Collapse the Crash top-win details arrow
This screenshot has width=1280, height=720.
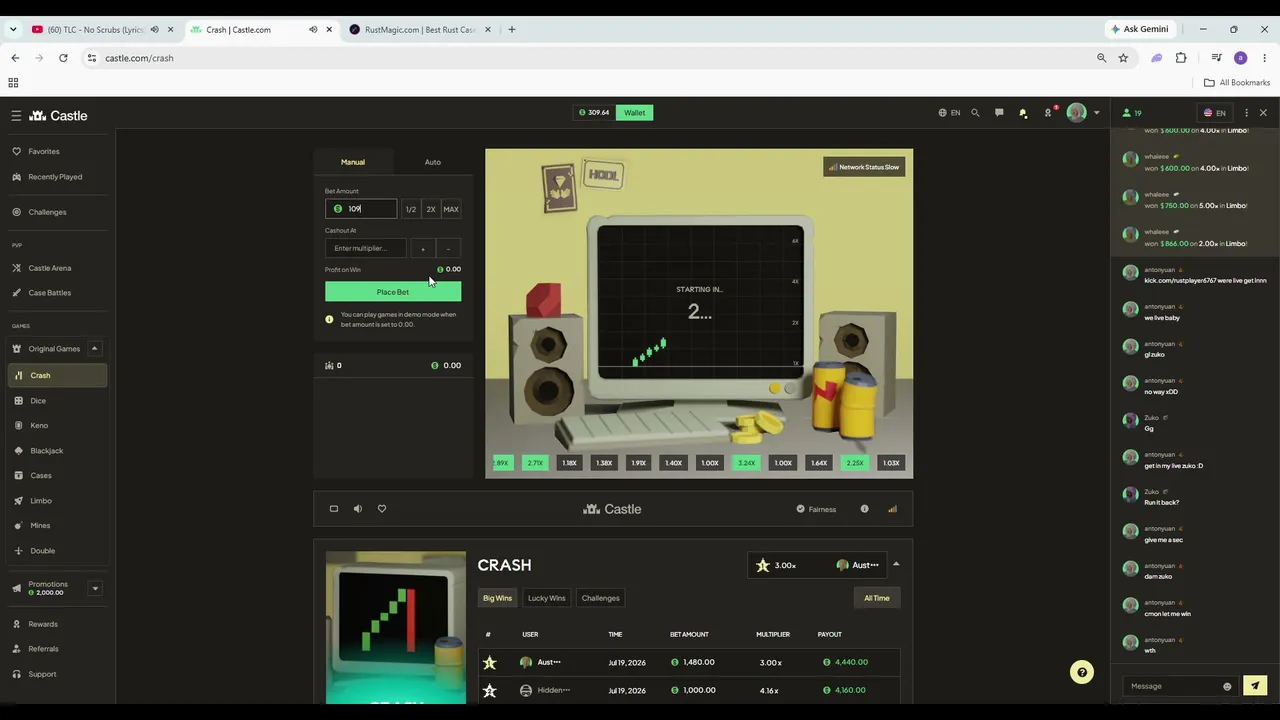click(x=896, y=565)
